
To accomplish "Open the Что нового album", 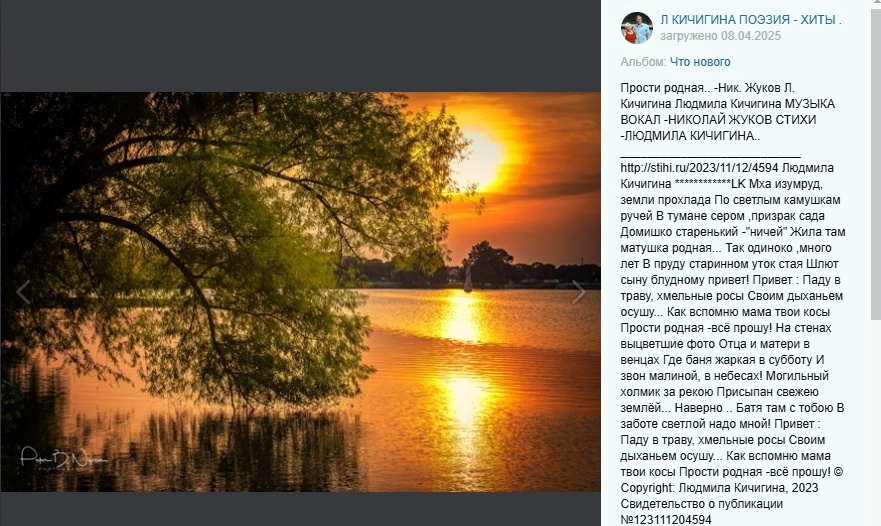I will click(700, 62).
